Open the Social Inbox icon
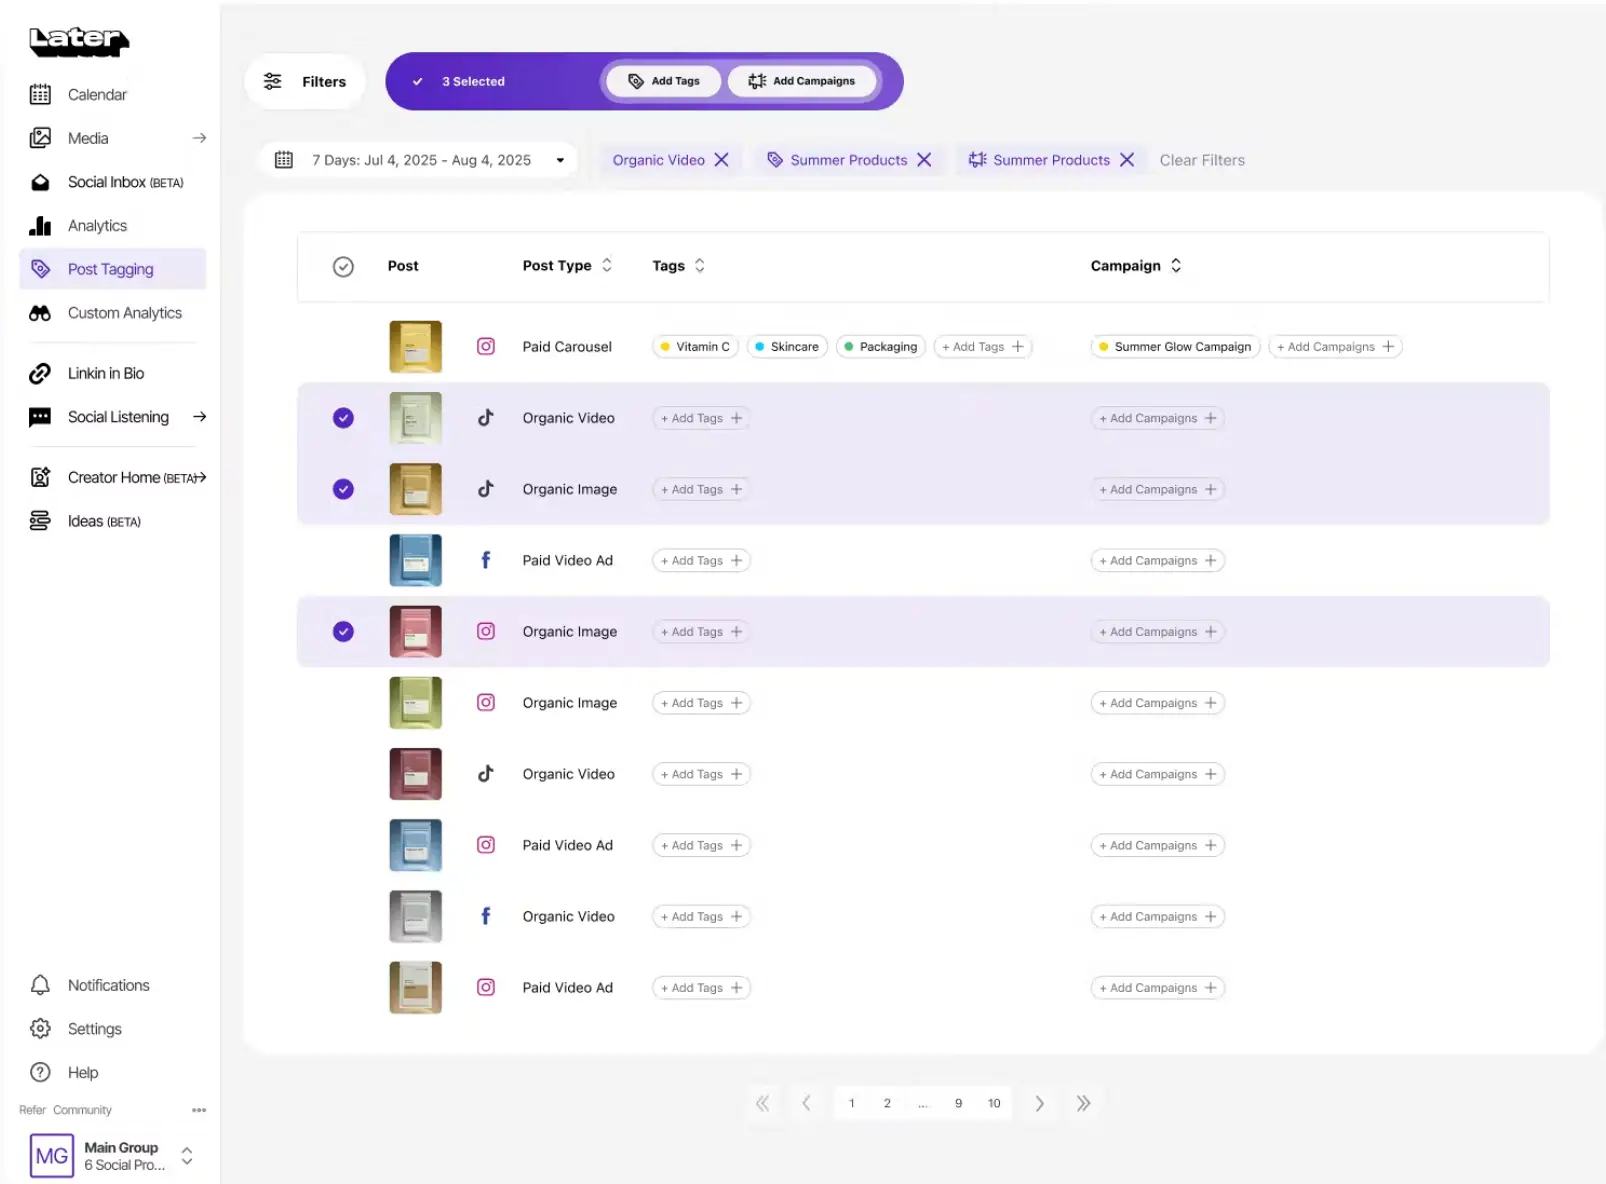This screenshot has width=1606, height=1184. 40,182
